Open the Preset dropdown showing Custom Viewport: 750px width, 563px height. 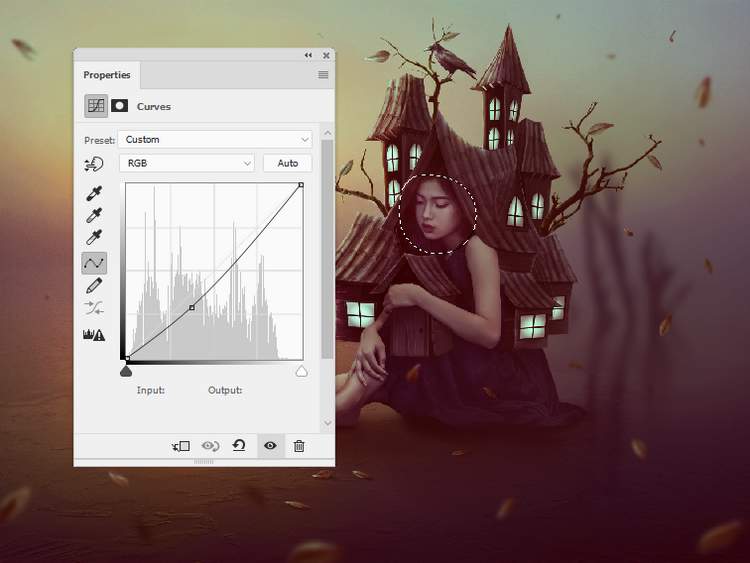click(x=215, y=139)
